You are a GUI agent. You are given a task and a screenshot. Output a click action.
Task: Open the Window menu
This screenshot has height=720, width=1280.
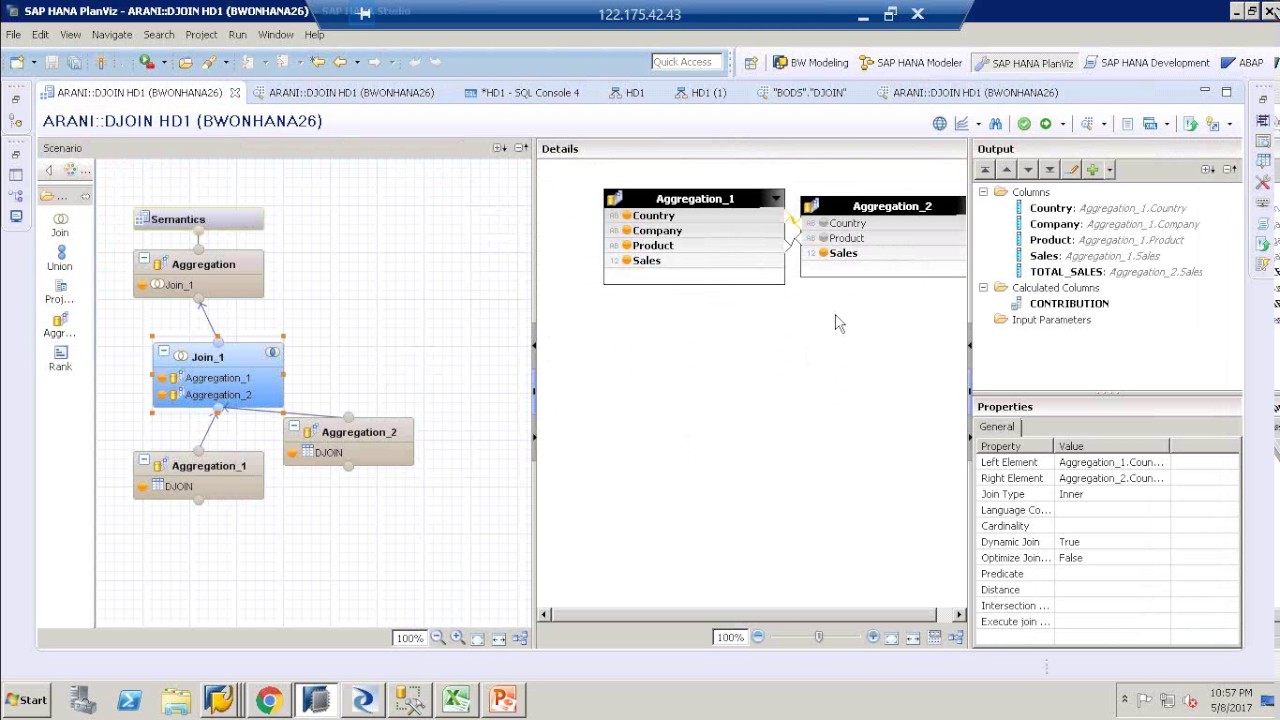point(276,35)
